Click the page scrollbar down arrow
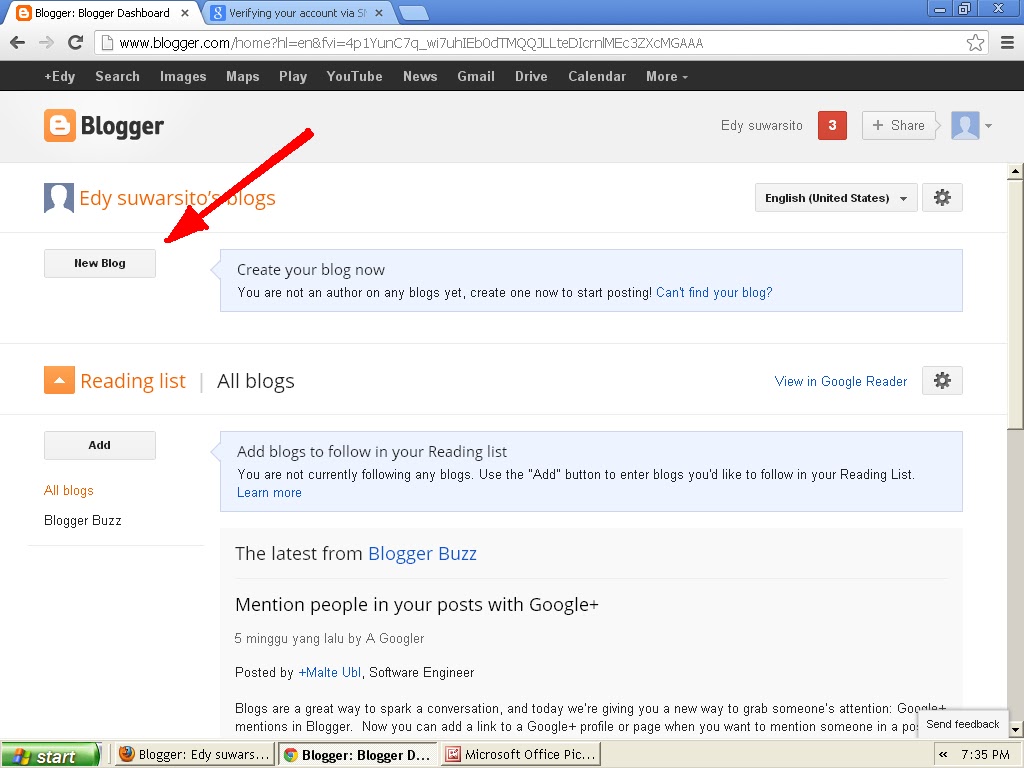This screenshot has height=768, width=1024. [x=1015, y=729]
